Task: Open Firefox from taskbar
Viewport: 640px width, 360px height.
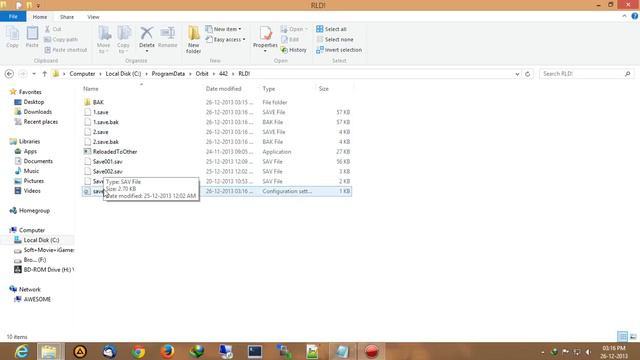Action: pyautogui.click(x=167, y=351)
